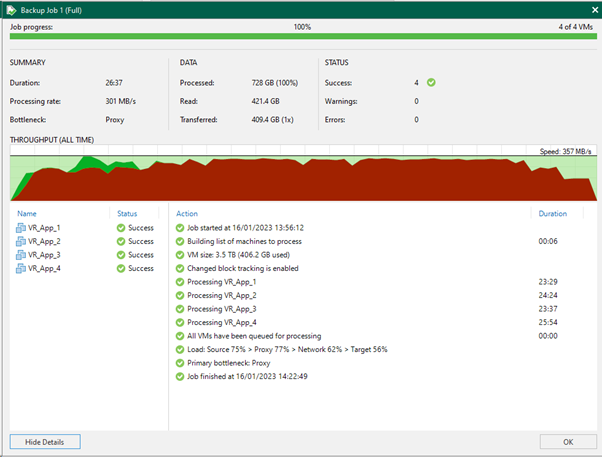
Task: Select the Processing VR_App_4 log entry
Action: coord(222,323)
